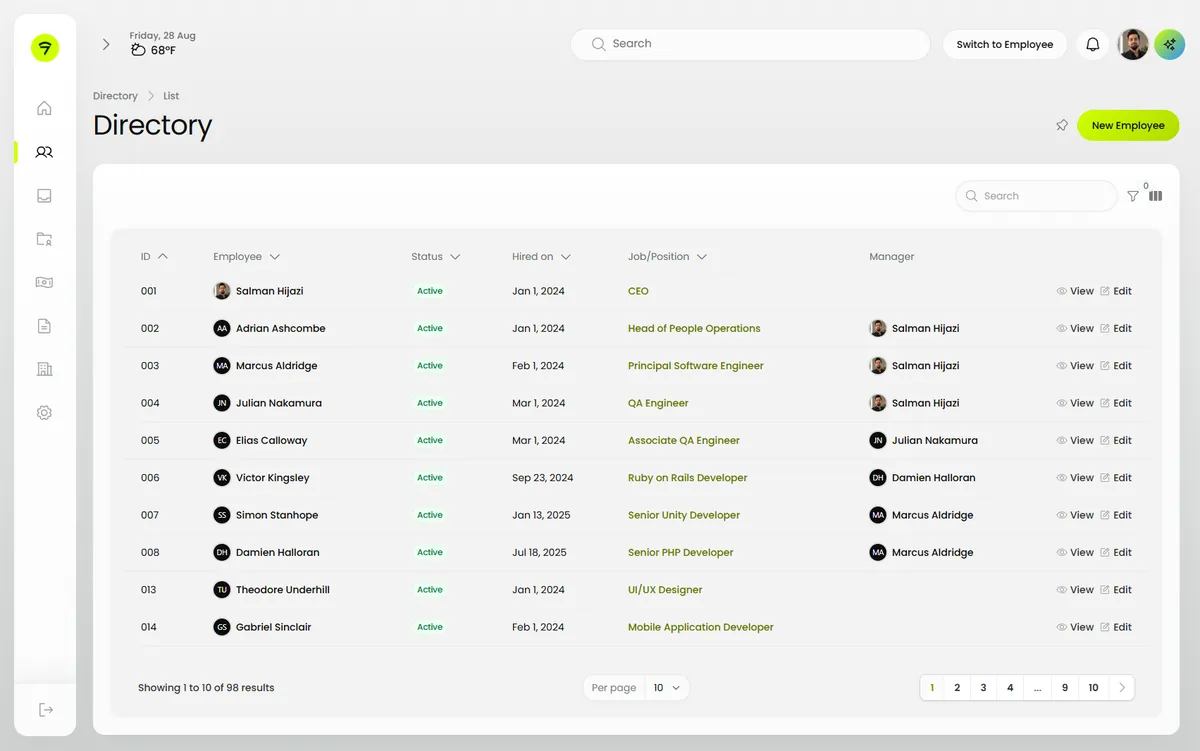The width and height of the screenshot is (1200, 751).
Task: Sort by Employee column chevron
Action: [x=275, y=257]
